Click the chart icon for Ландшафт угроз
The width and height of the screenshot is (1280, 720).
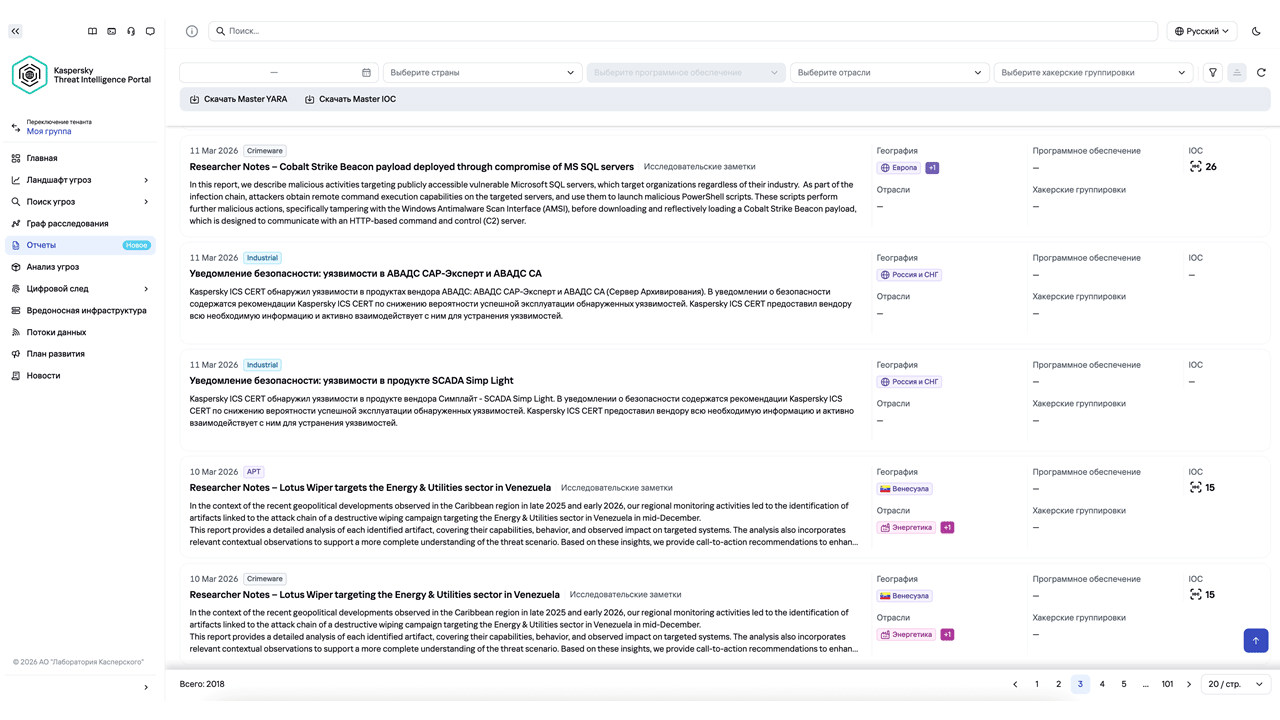click(16, 180)
